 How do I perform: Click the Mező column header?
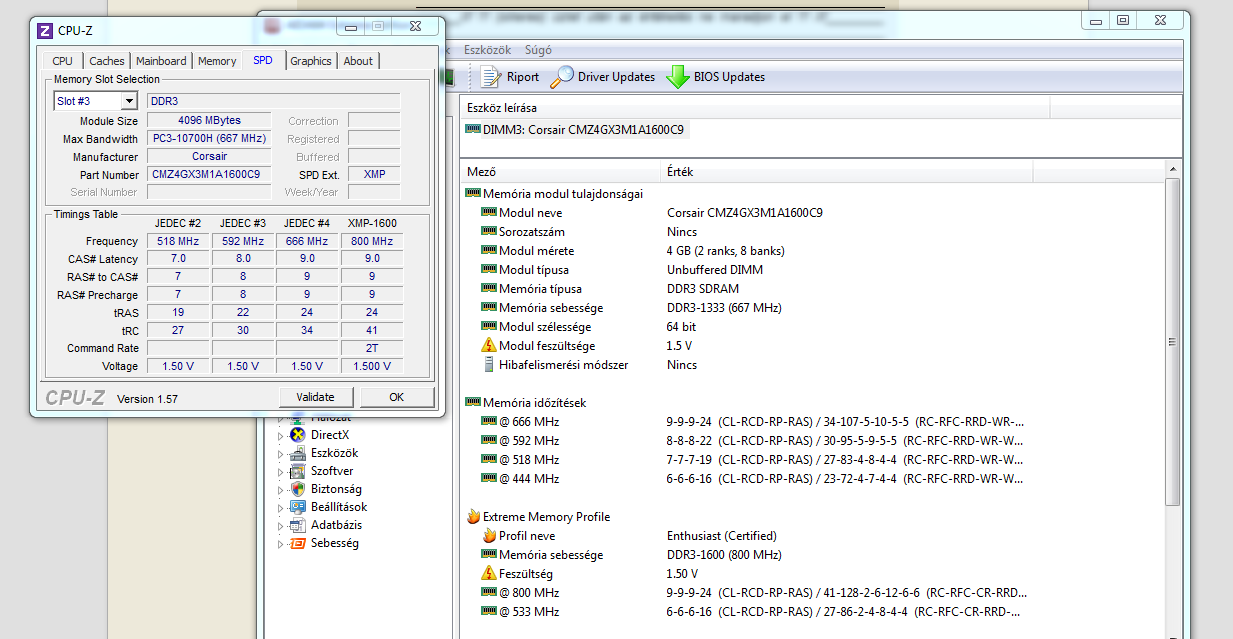click(561, 172)
